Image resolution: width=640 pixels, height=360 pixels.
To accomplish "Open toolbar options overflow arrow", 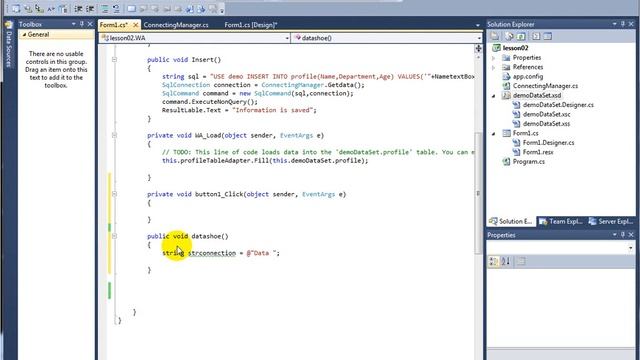I will [222, 10].
